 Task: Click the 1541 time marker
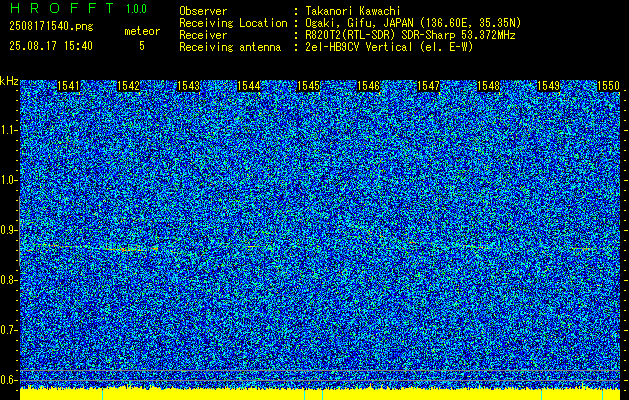(69, 86)
